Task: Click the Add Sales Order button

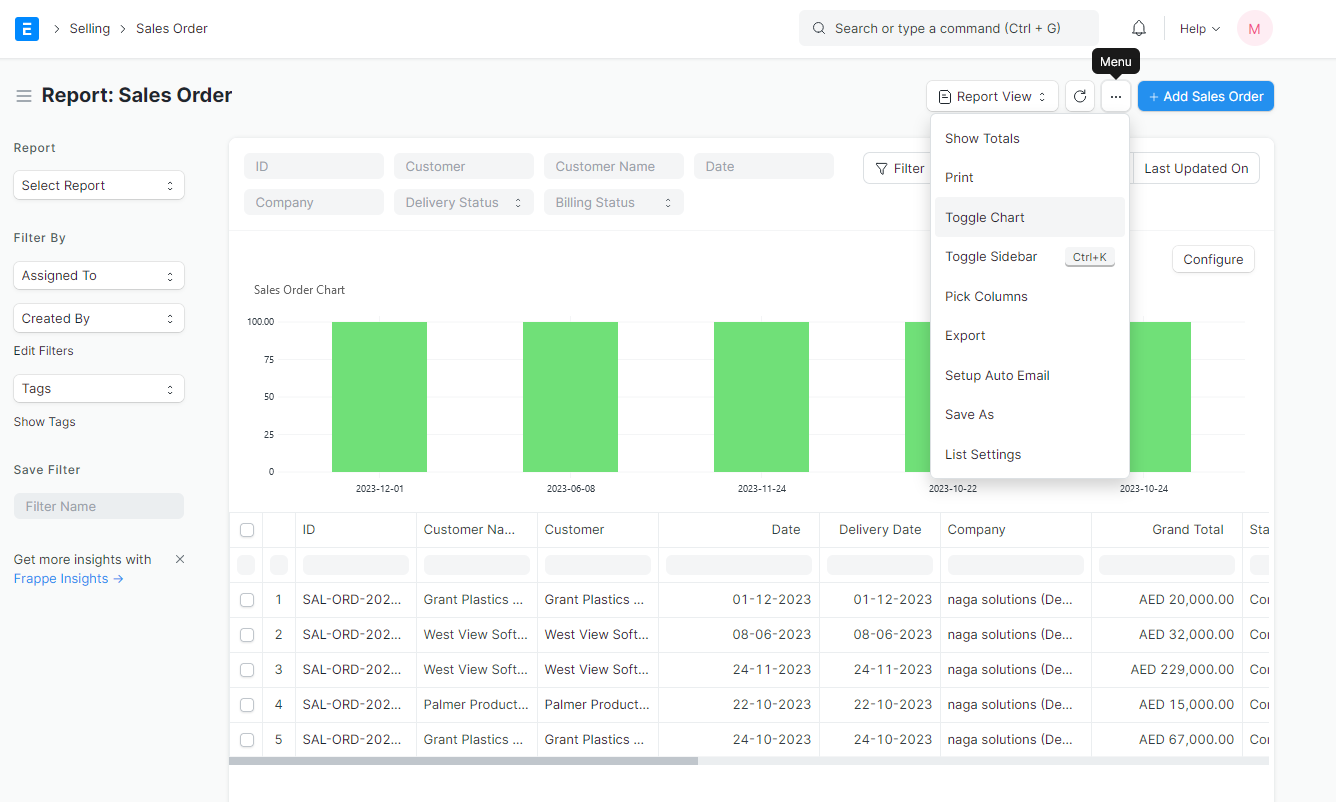Action: [1205, 96]
